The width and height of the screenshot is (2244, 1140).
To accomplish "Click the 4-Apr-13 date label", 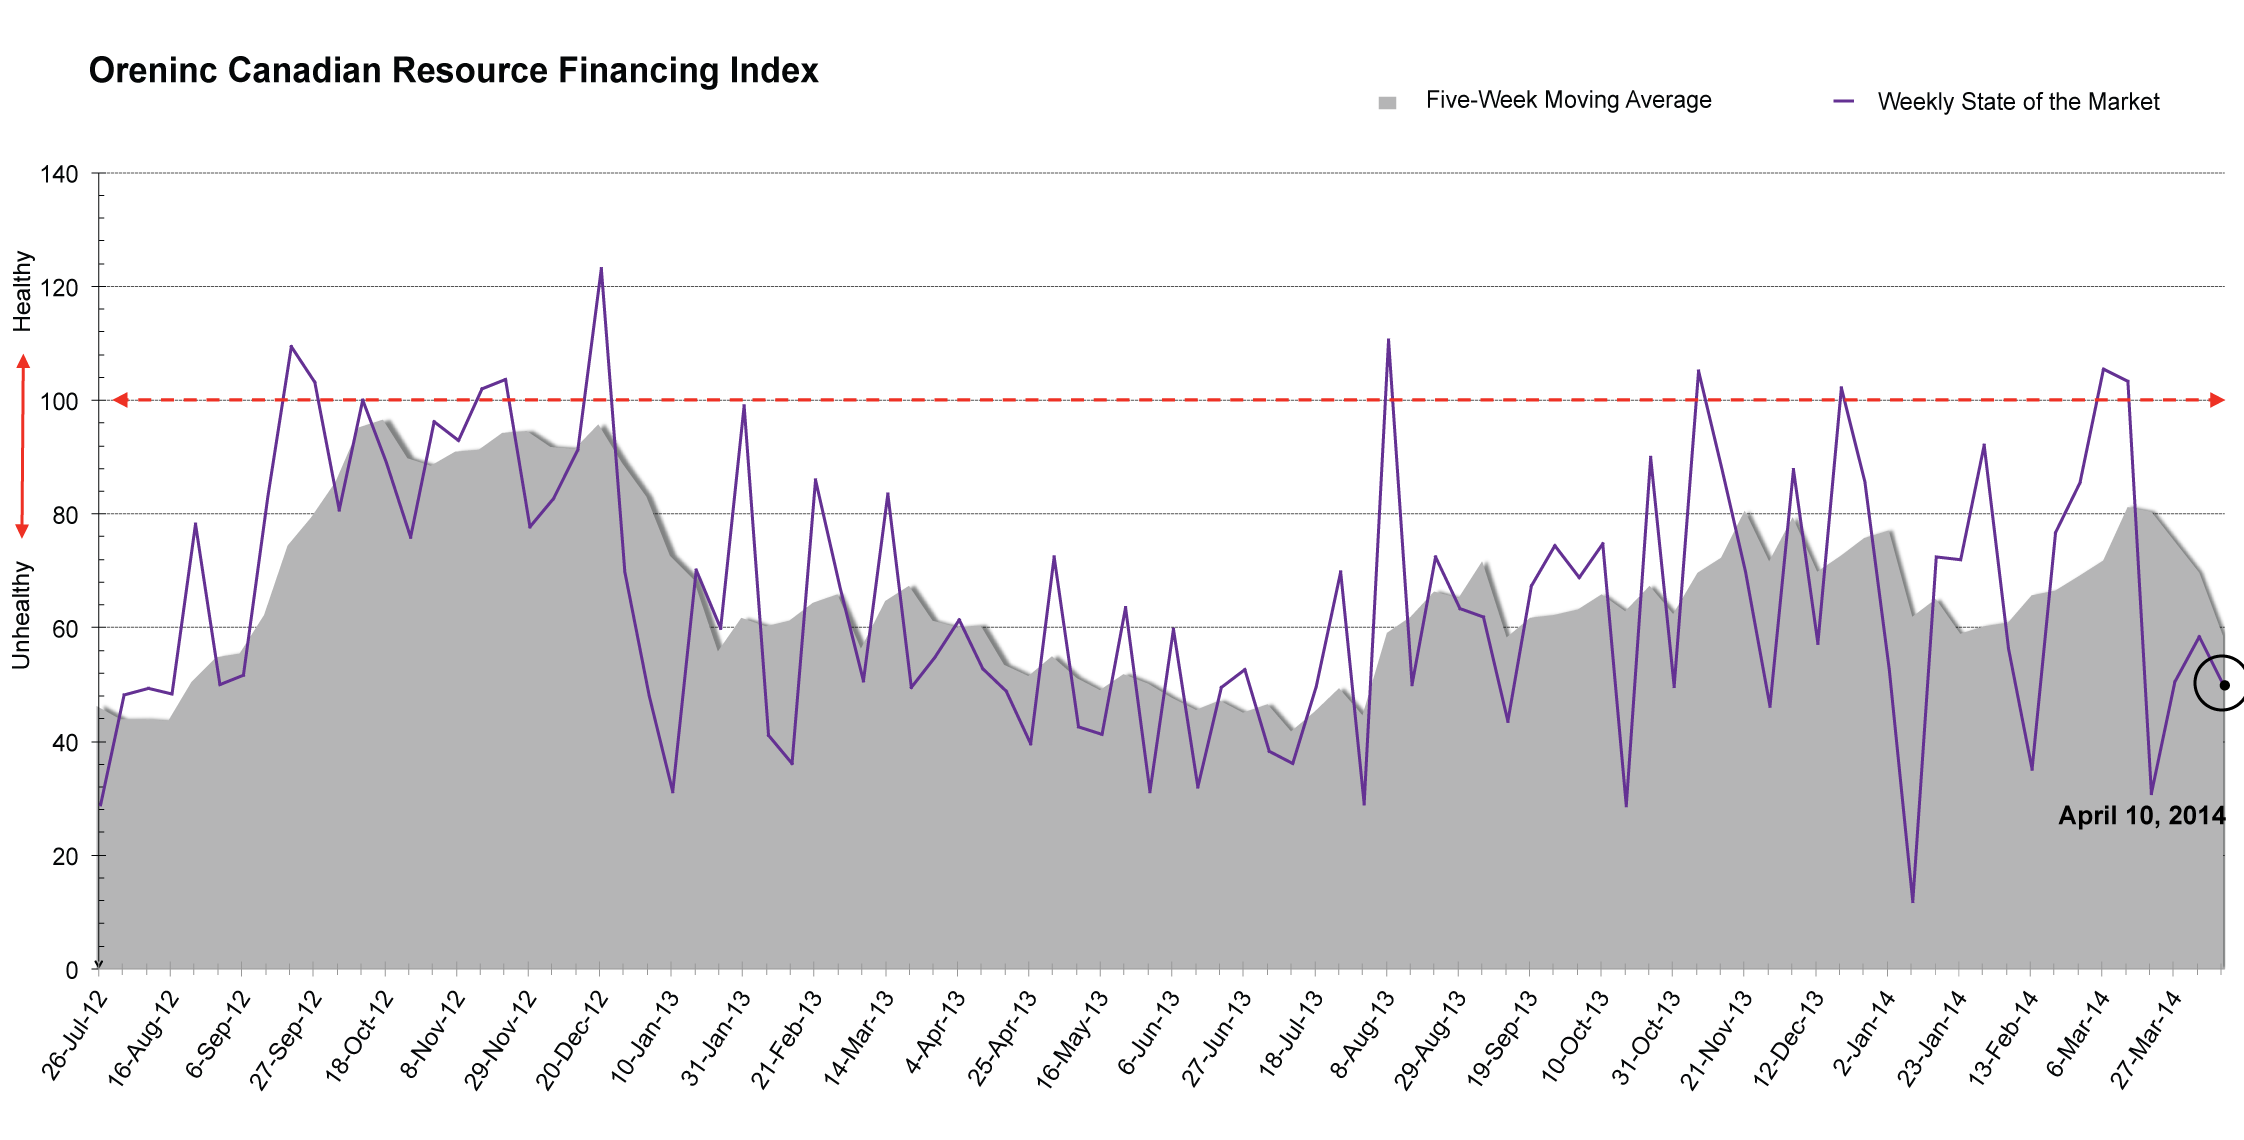I will pyautogui.click(x=935, y=1033).
